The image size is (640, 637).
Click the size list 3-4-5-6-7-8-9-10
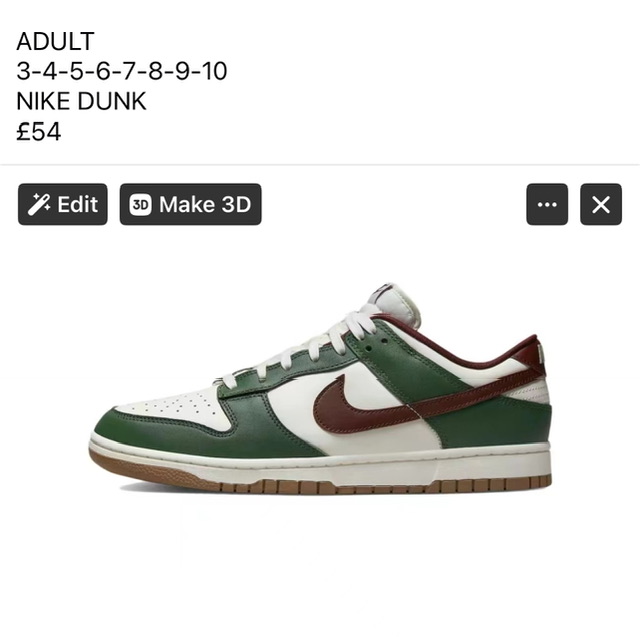[x=122, y=71]
